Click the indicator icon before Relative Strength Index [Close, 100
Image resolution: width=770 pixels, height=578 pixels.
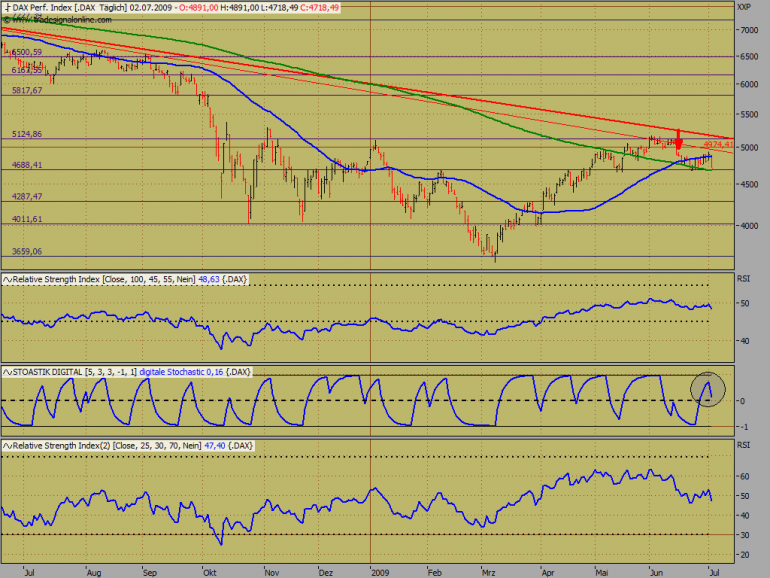tap(7, 279)
